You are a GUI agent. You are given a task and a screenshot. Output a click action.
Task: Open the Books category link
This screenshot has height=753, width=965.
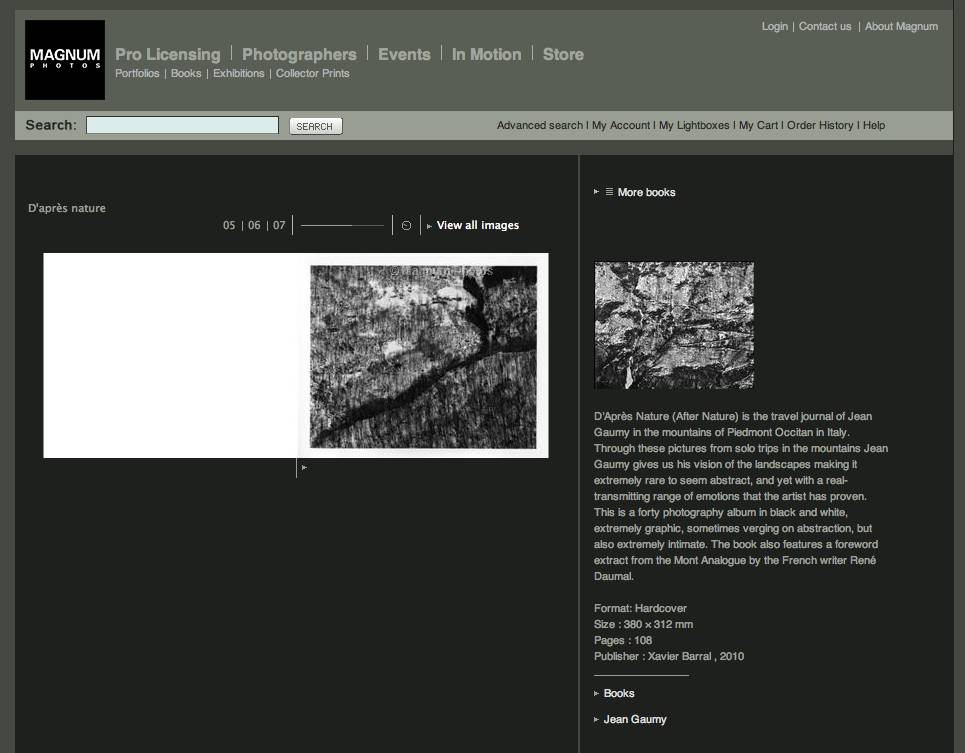click(619, 693)
